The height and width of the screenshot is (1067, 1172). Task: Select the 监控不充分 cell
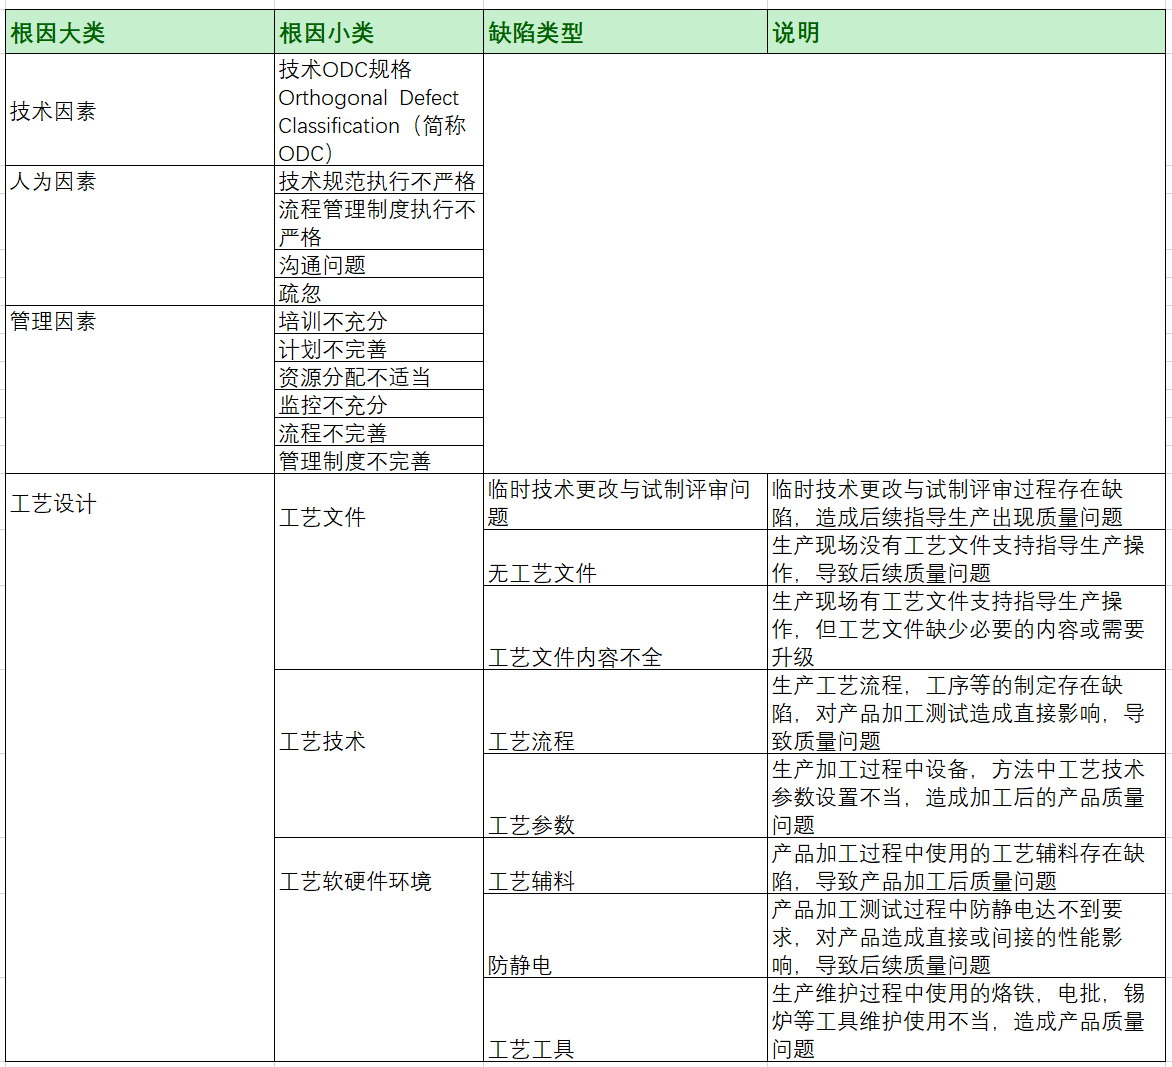coord(379,403)
